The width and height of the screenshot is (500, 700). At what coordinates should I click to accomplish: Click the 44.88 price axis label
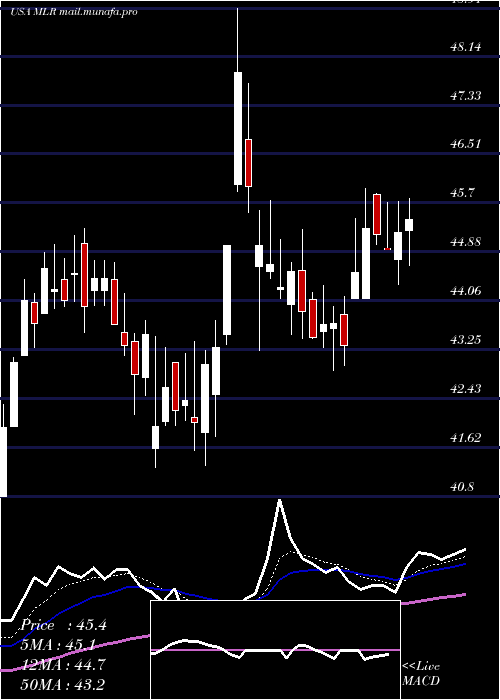pyautogui.click(x=466, y=242)
